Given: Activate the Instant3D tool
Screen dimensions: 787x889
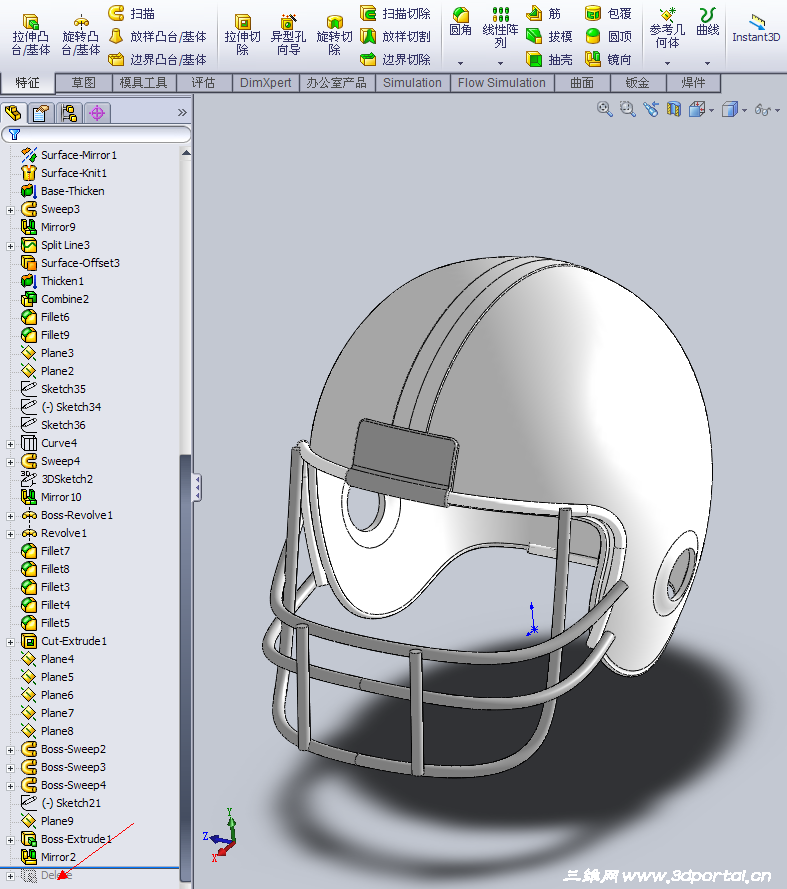Looking at the screenshot, I should 755,27.
